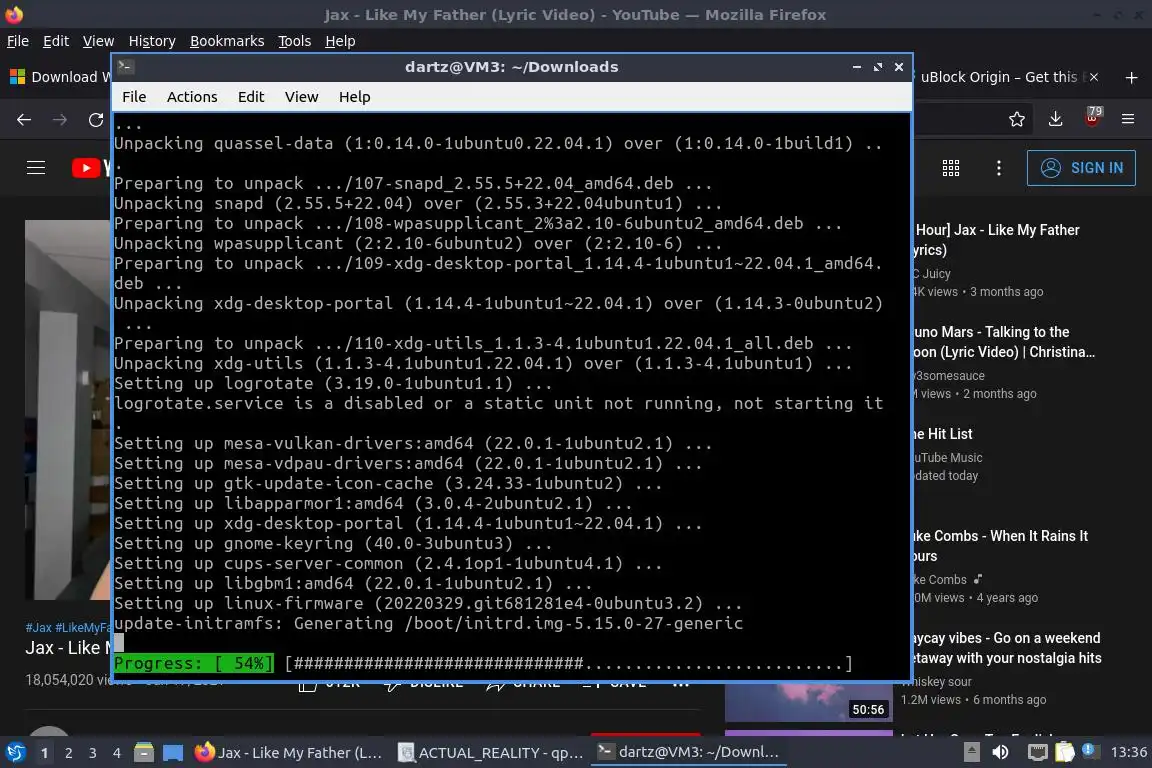Switch to workspace 3 in taskbar
The width and height of the screenshot is (1152, 768).
point(93,753)
